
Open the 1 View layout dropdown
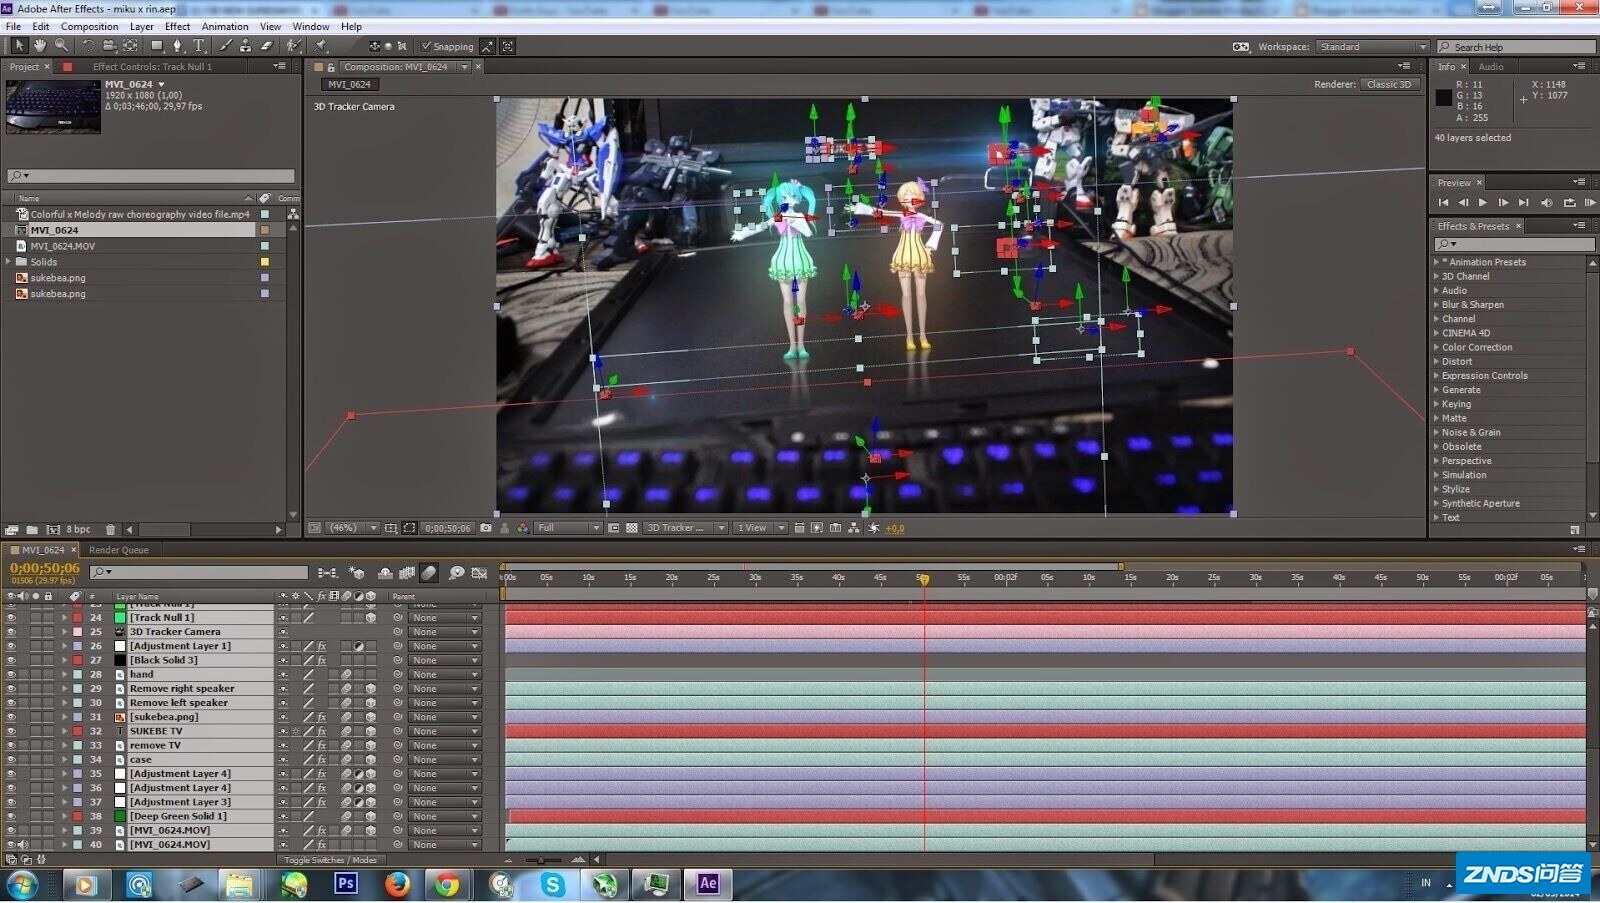point(760,528)
